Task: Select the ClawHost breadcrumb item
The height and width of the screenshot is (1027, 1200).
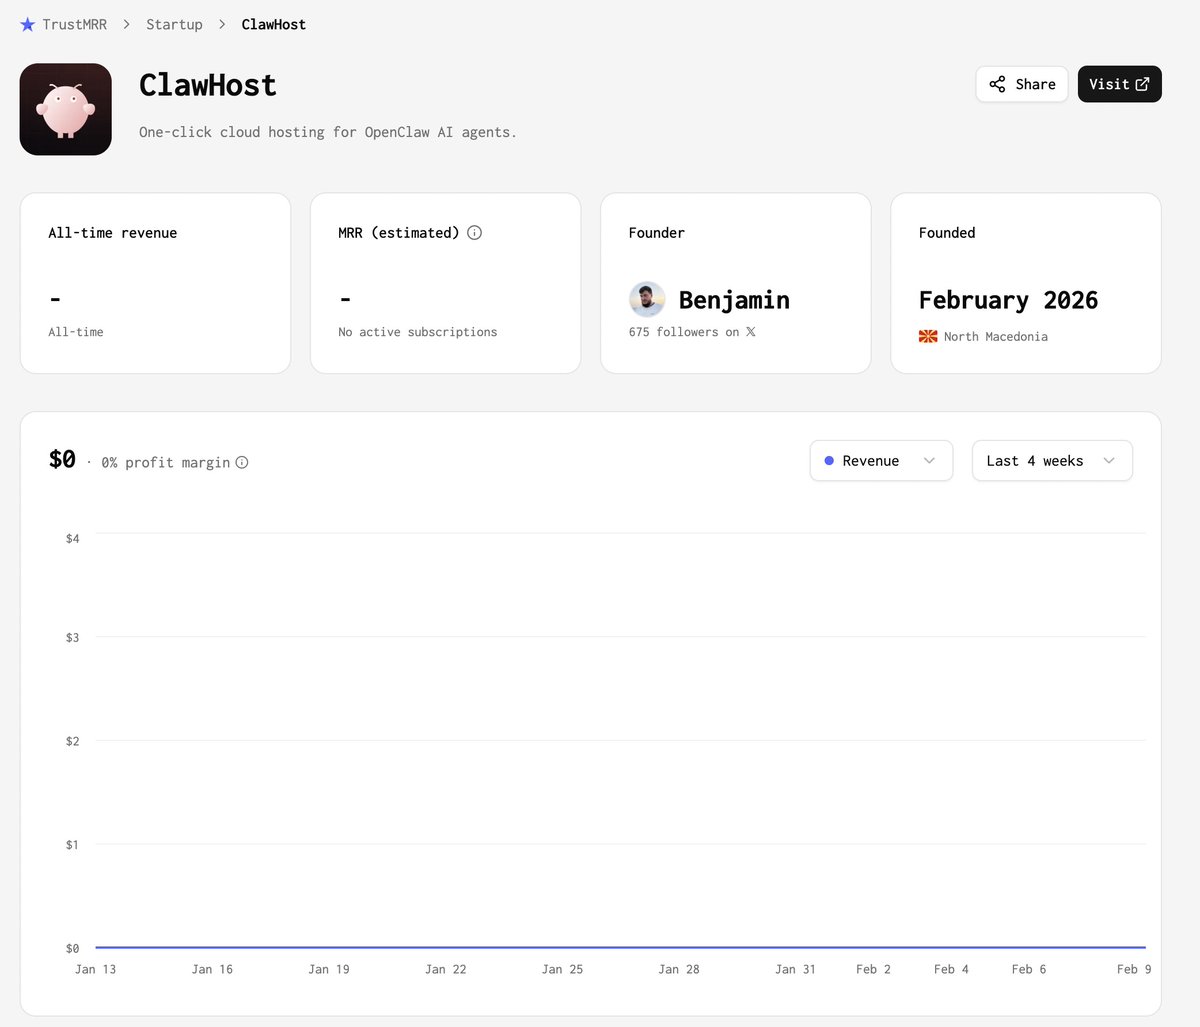Action: click(x=274, y=24)
